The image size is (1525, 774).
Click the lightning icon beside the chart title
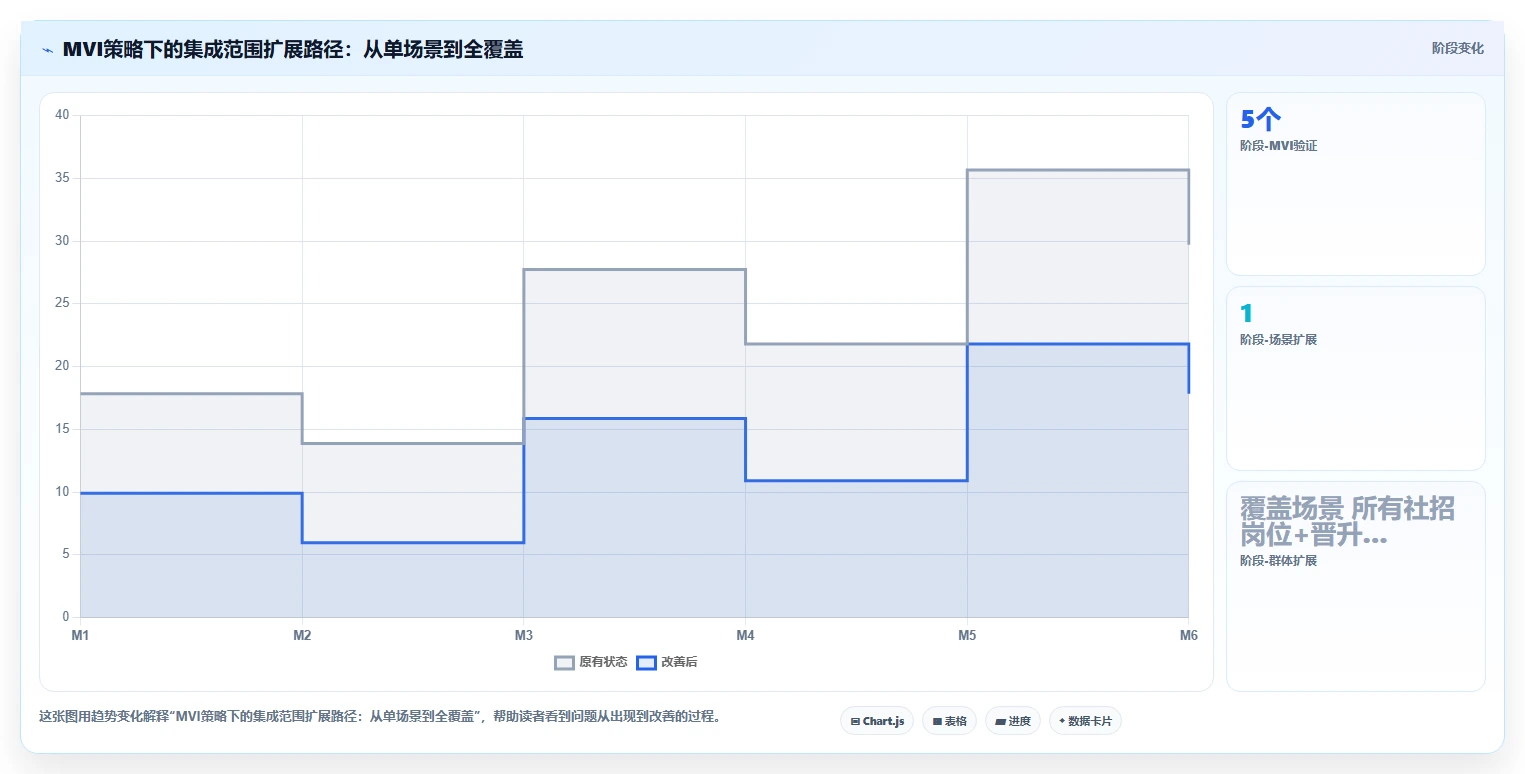tap(47, 49)
